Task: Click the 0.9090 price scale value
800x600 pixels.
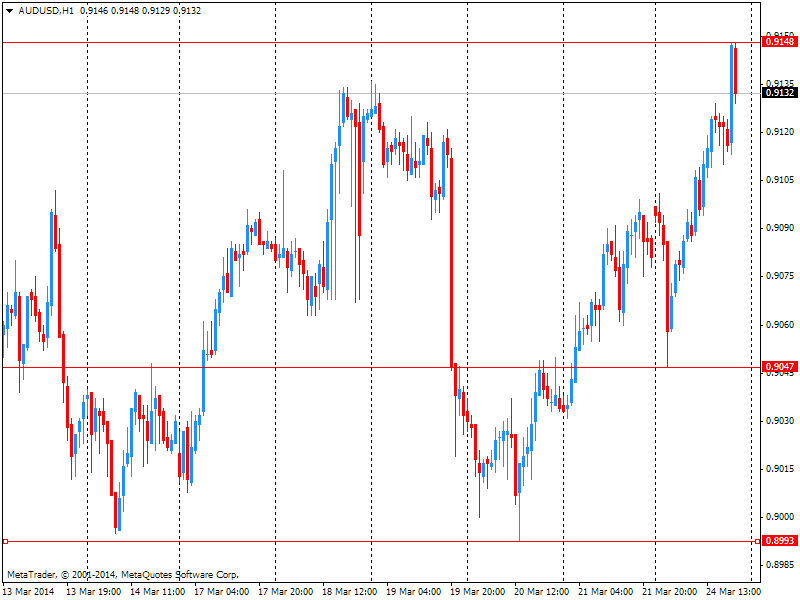Action: (x=781, y=228)
